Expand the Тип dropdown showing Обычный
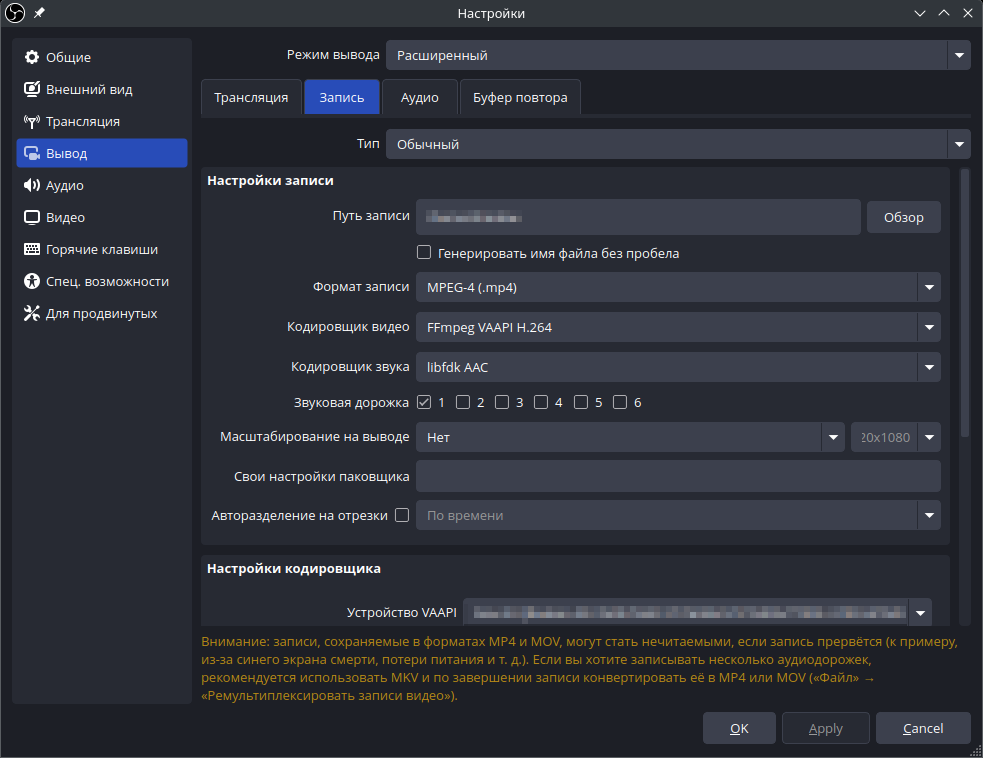983x758 pixels. (x=678, y=144)
